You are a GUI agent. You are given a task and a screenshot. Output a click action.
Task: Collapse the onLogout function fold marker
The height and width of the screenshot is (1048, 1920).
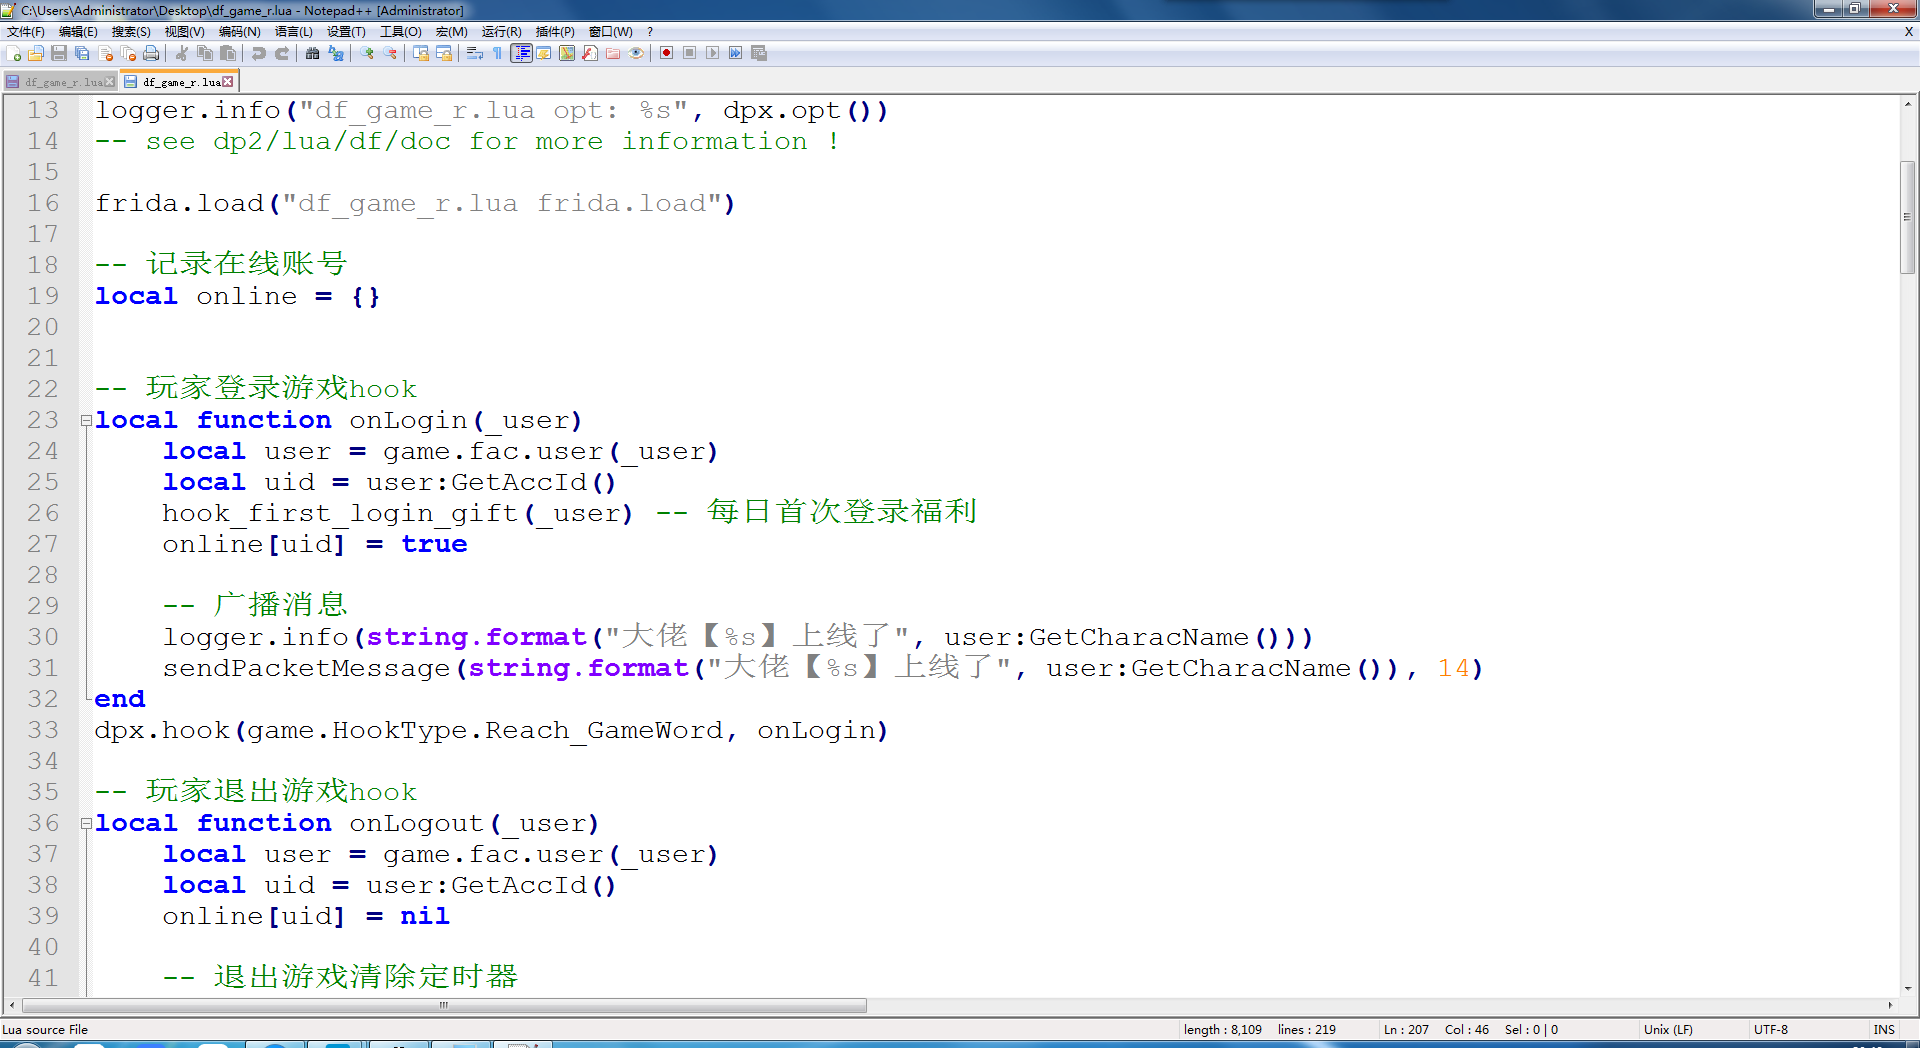click(86, 824)
